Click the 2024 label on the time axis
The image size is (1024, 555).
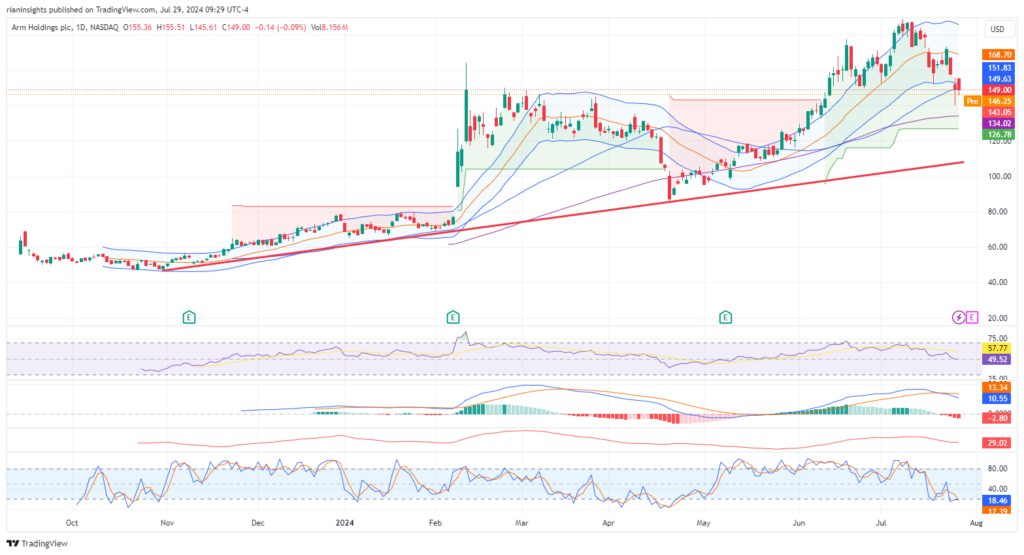pos(344,523)
